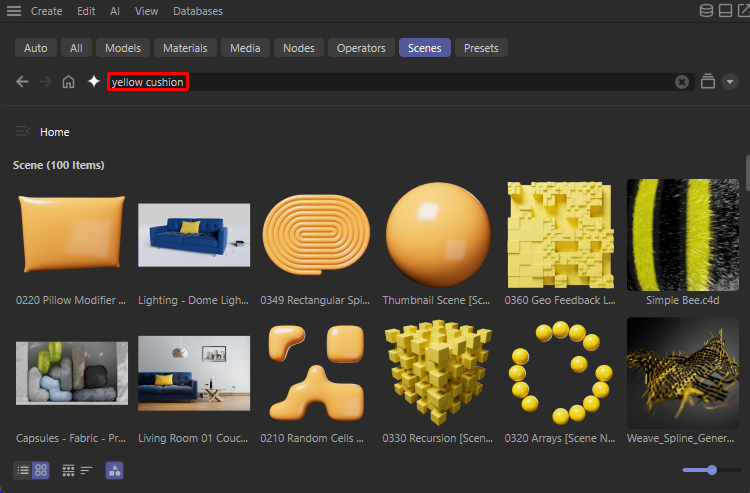Select the 0220 Pillow Modifier thumbnail
Viewport: 750px width, 493px height.
click(x=71, y=235)
